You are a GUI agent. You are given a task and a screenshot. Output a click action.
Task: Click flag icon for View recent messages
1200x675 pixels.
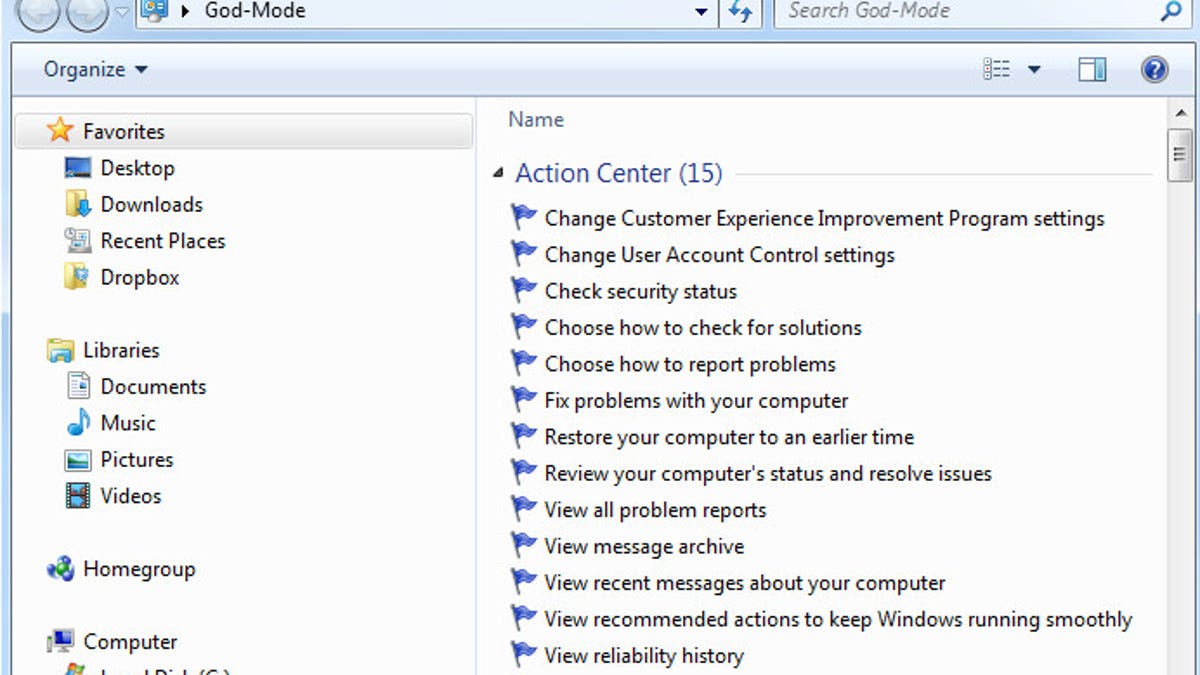pyautogui.click(x=524, y=583)
